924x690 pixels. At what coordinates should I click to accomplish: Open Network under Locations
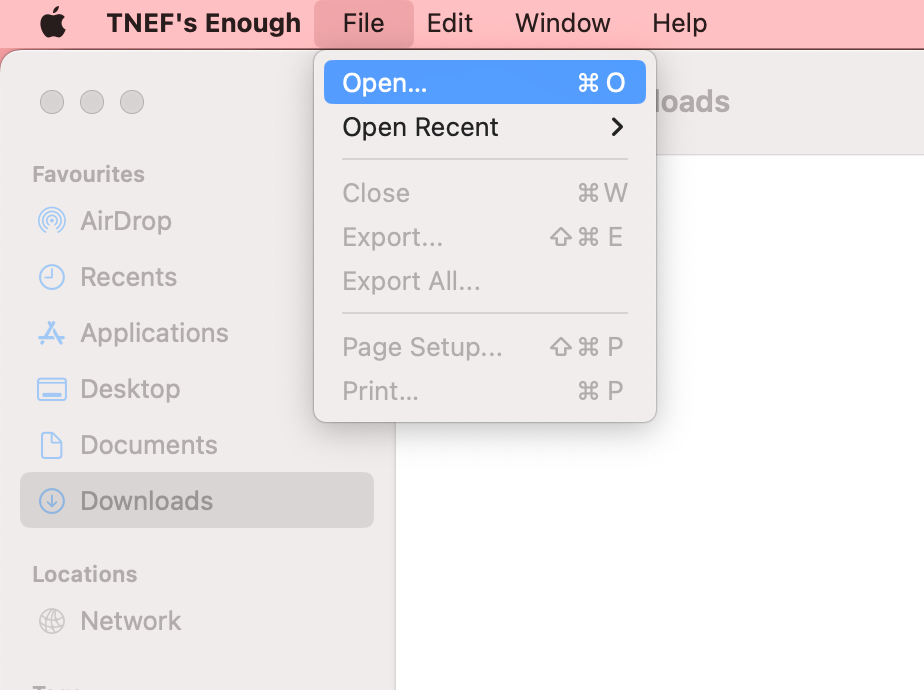tap(129, 621)
